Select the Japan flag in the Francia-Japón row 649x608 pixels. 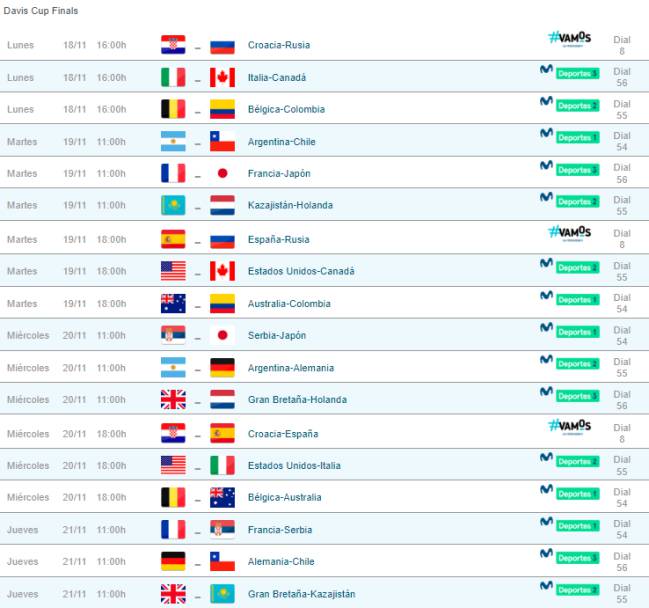pos(222,173)
